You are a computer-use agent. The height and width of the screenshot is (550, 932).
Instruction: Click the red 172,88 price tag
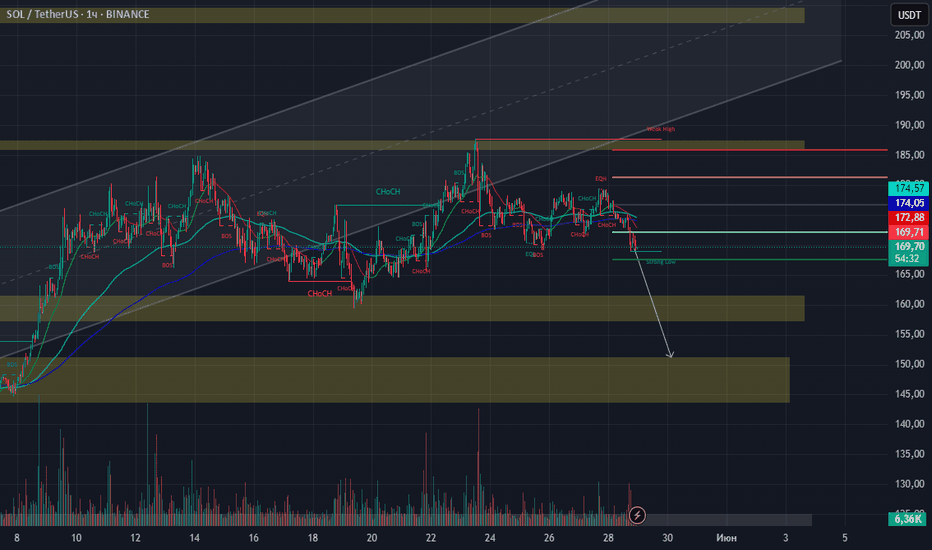(908, 218)
